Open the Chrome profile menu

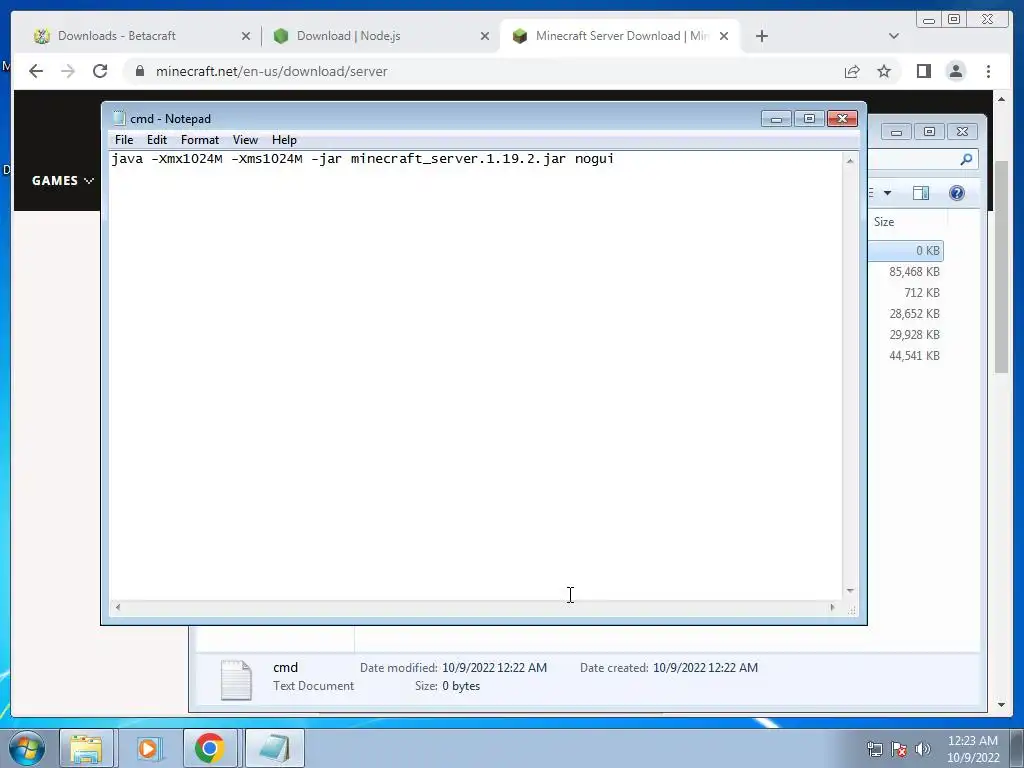955,71
